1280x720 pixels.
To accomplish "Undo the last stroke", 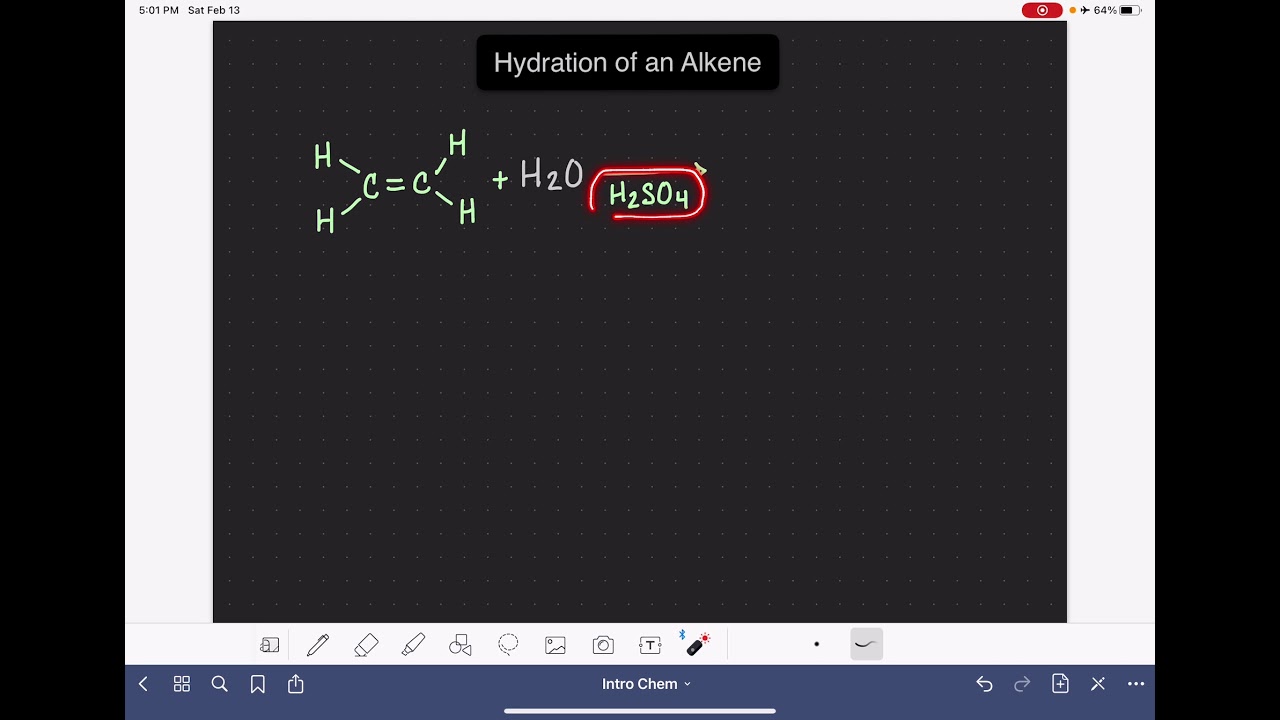I will pos(984,684).
